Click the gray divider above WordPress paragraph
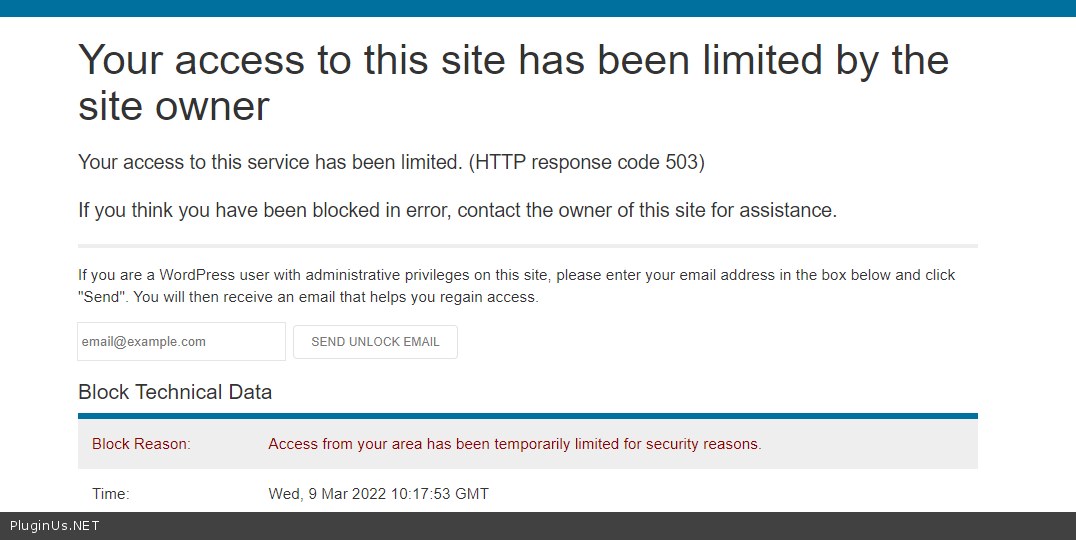Screen dimensions: 1076x540 [528, 245]
